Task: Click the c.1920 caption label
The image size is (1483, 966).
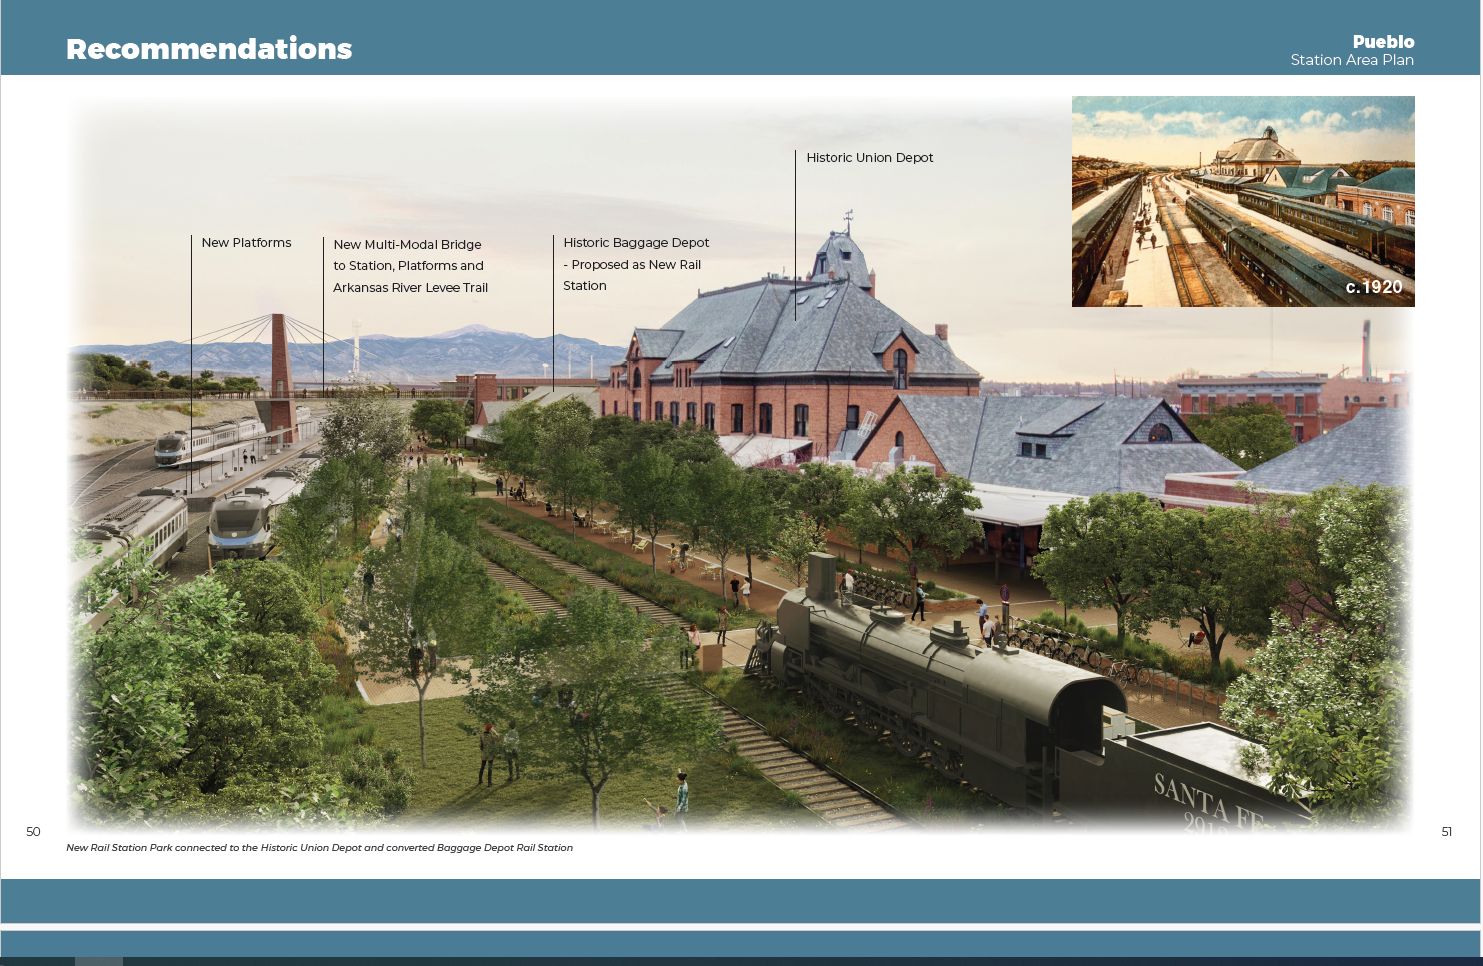Action: pyautogui.click(x=1374, y=287)
